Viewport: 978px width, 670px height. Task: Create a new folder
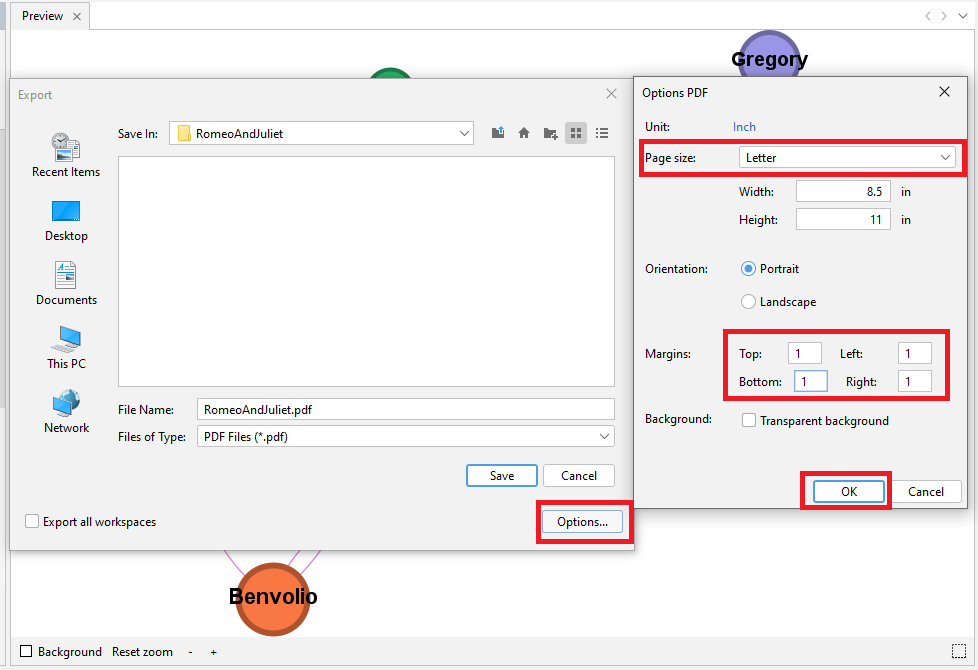point(549,132)
